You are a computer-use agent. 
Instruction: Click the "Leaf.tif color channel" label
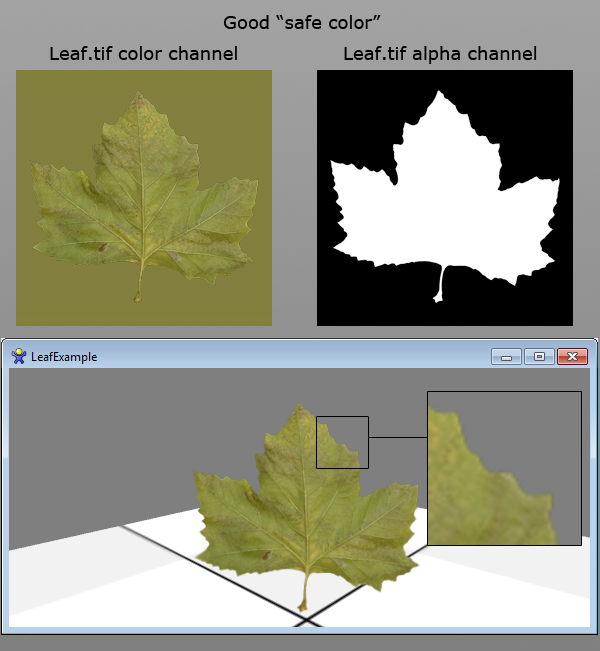[143, 54]
